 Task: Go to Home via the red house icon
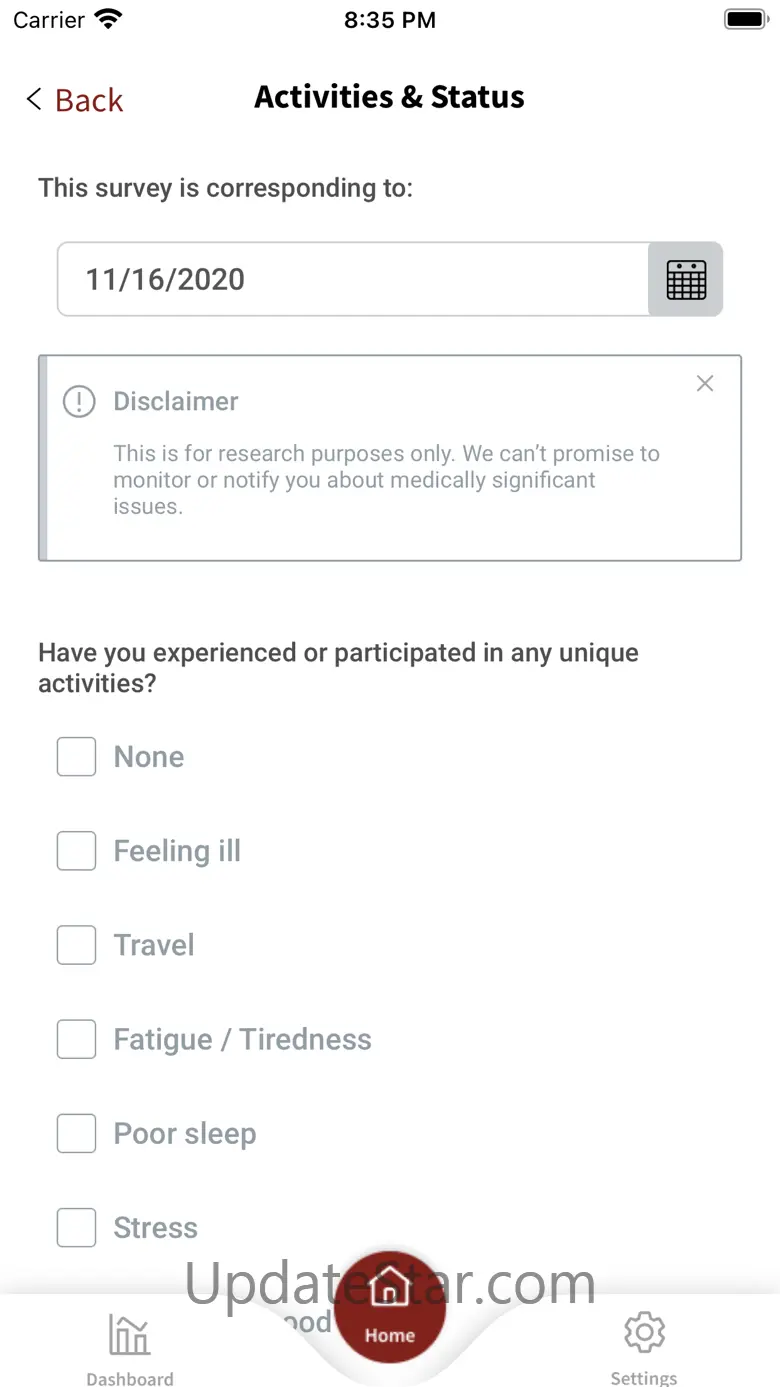(x=389, y=1287)
